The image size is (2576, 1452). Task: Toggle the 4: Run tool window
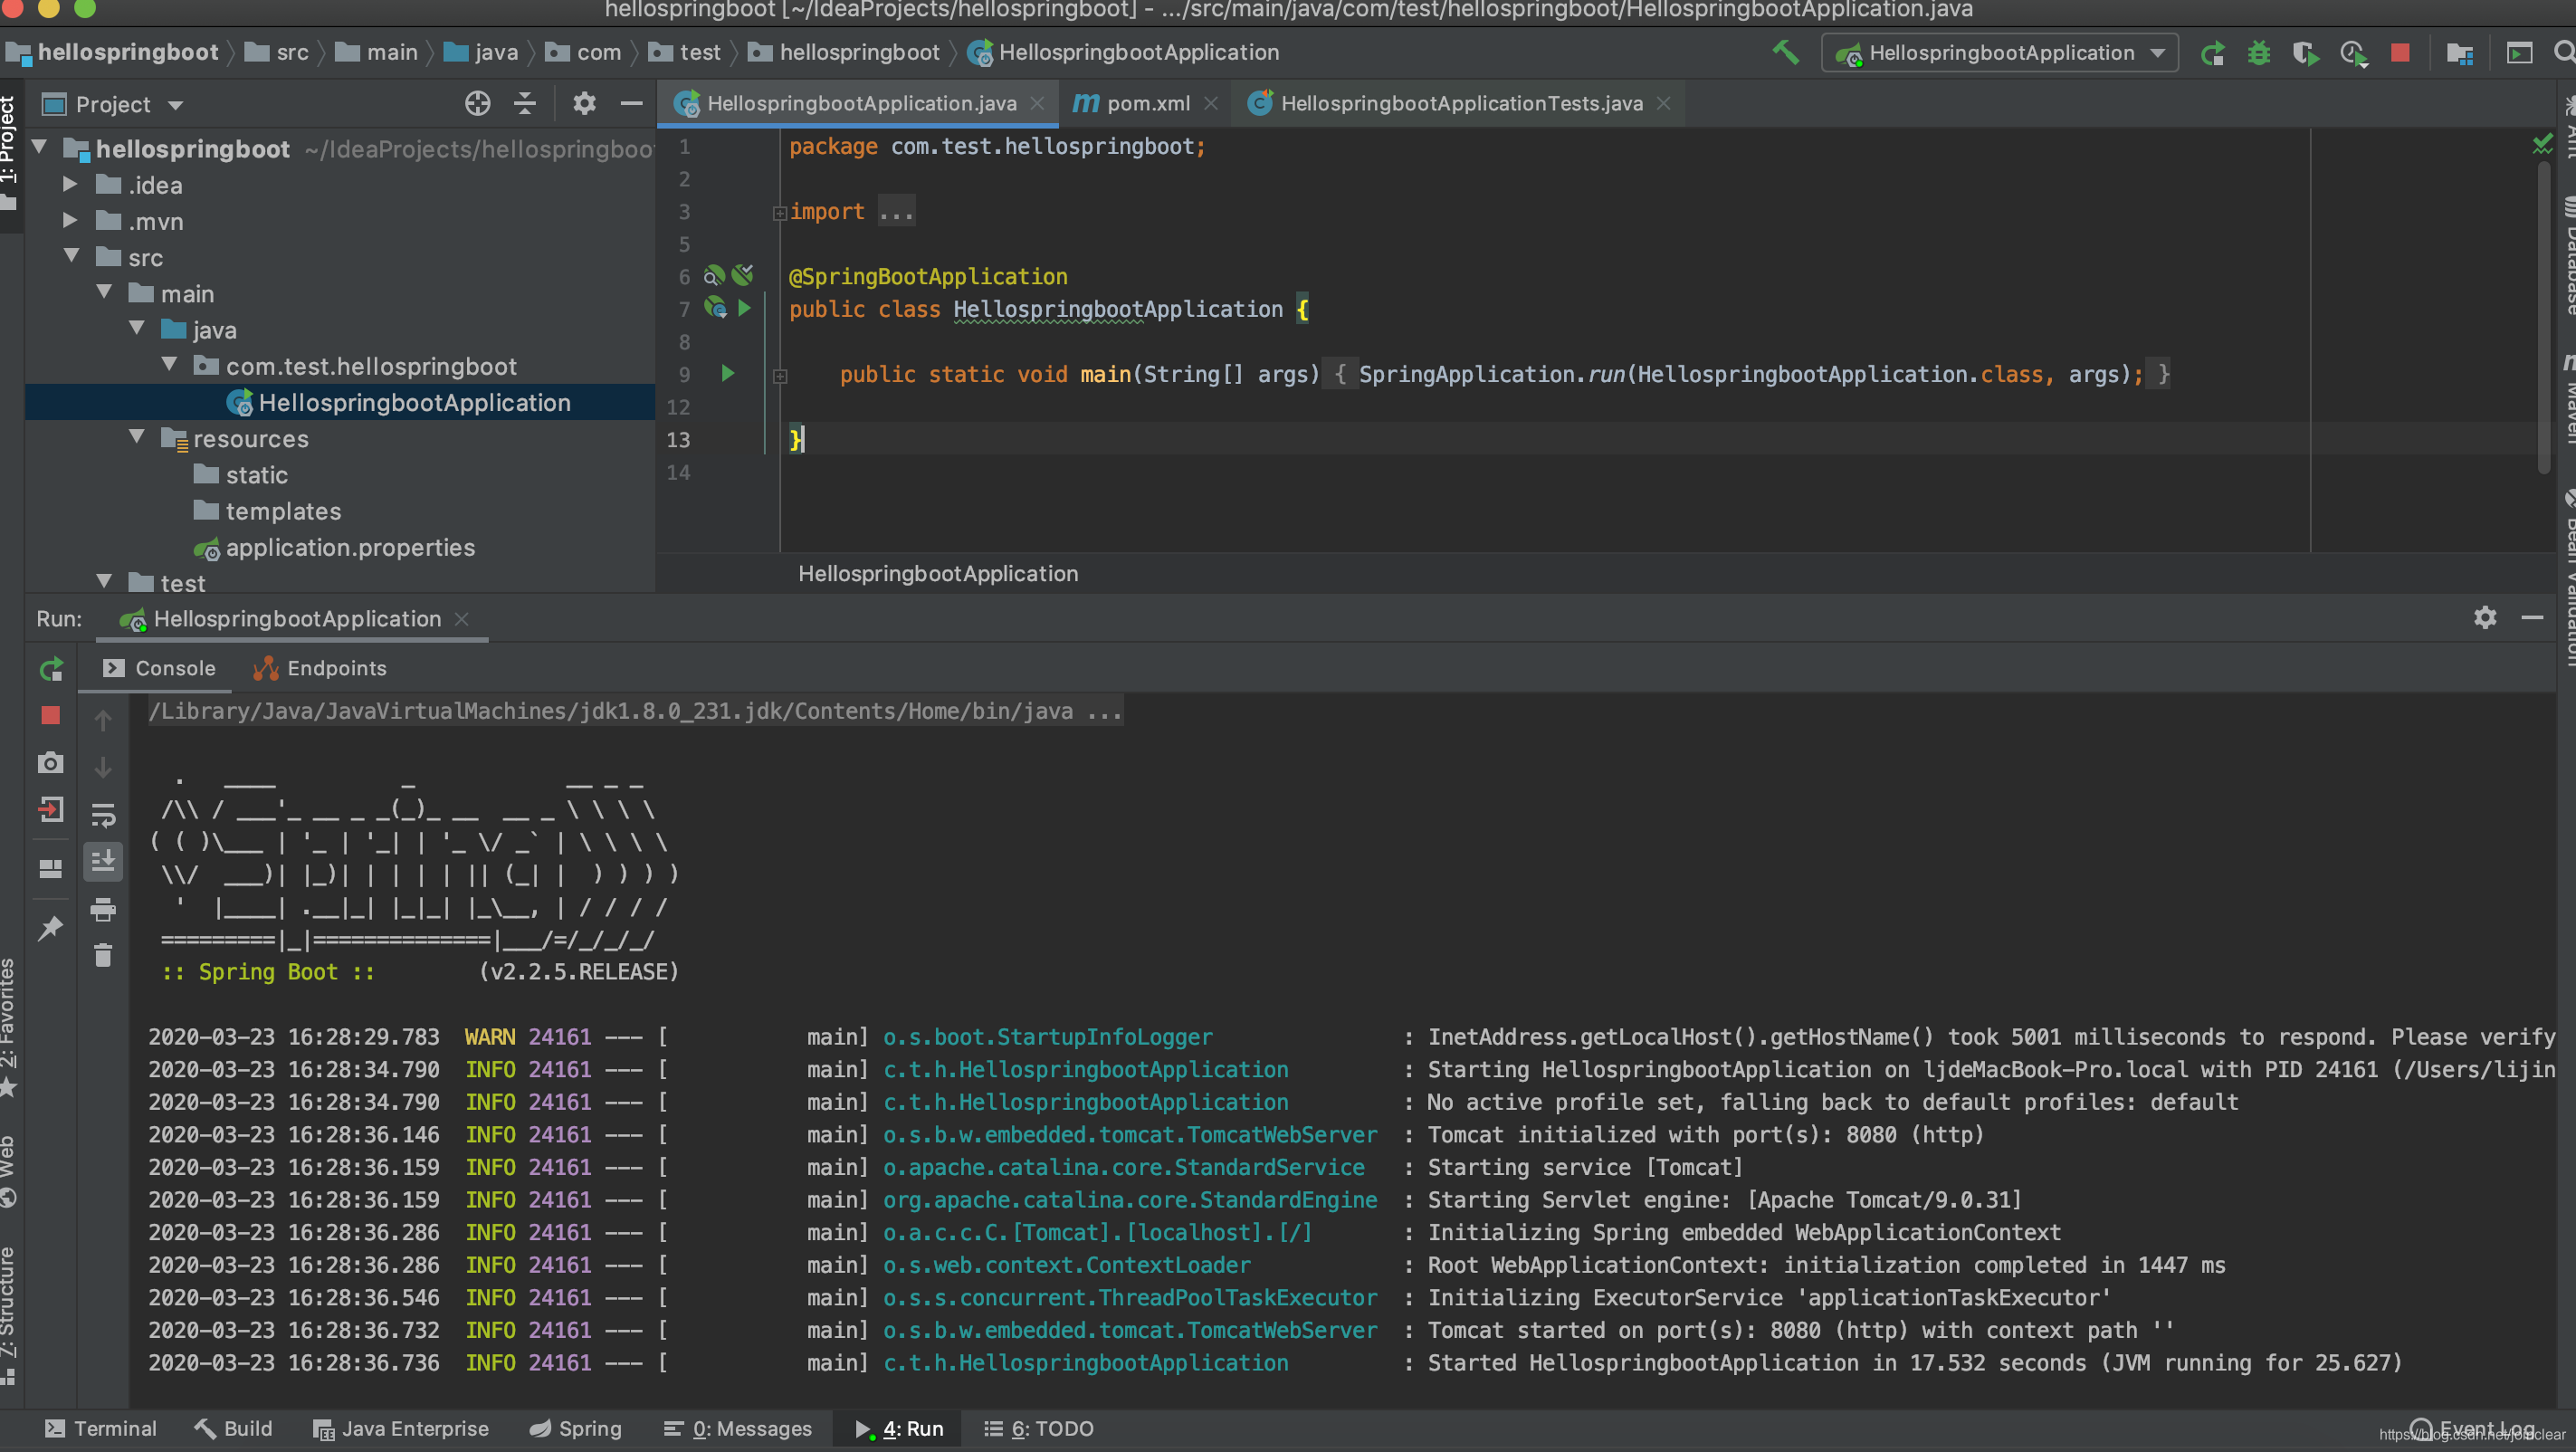(x=899, y=1428)
